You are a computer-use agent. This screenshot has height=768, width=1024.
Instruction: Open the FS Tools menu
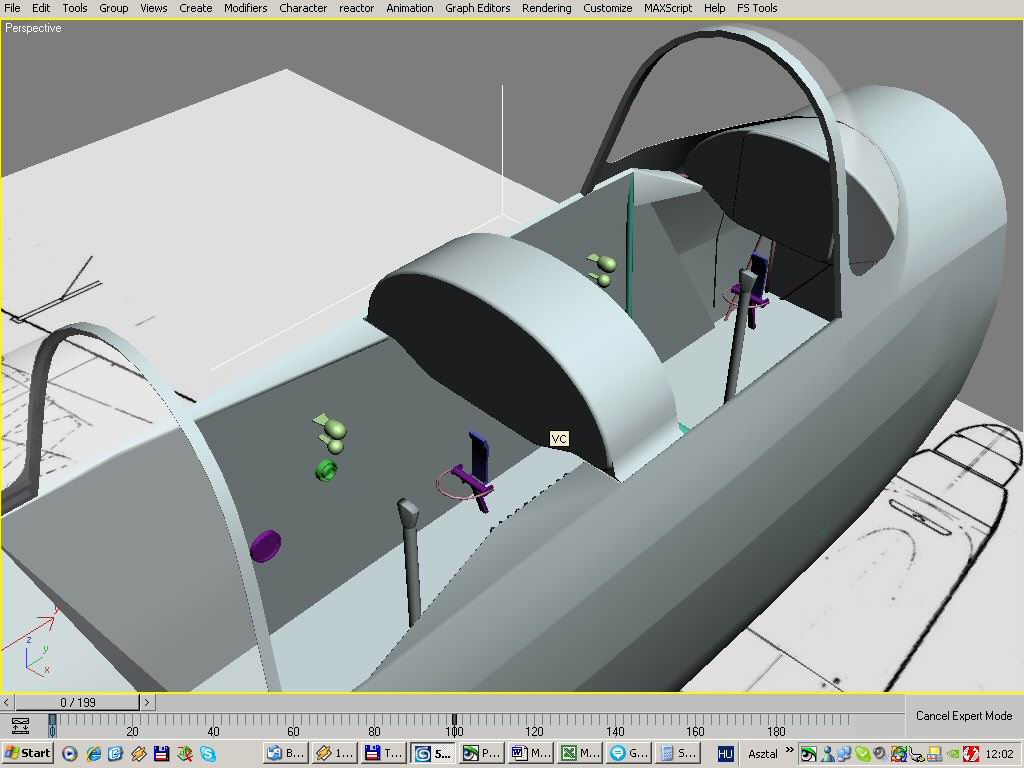pos(757,8)
